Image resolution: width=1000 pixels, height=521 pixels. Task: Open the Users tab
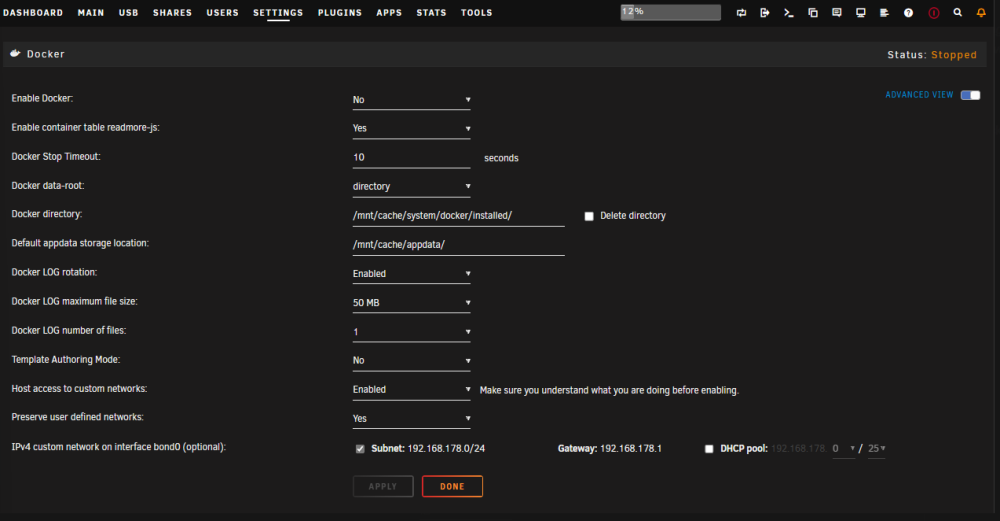point(222,13)
